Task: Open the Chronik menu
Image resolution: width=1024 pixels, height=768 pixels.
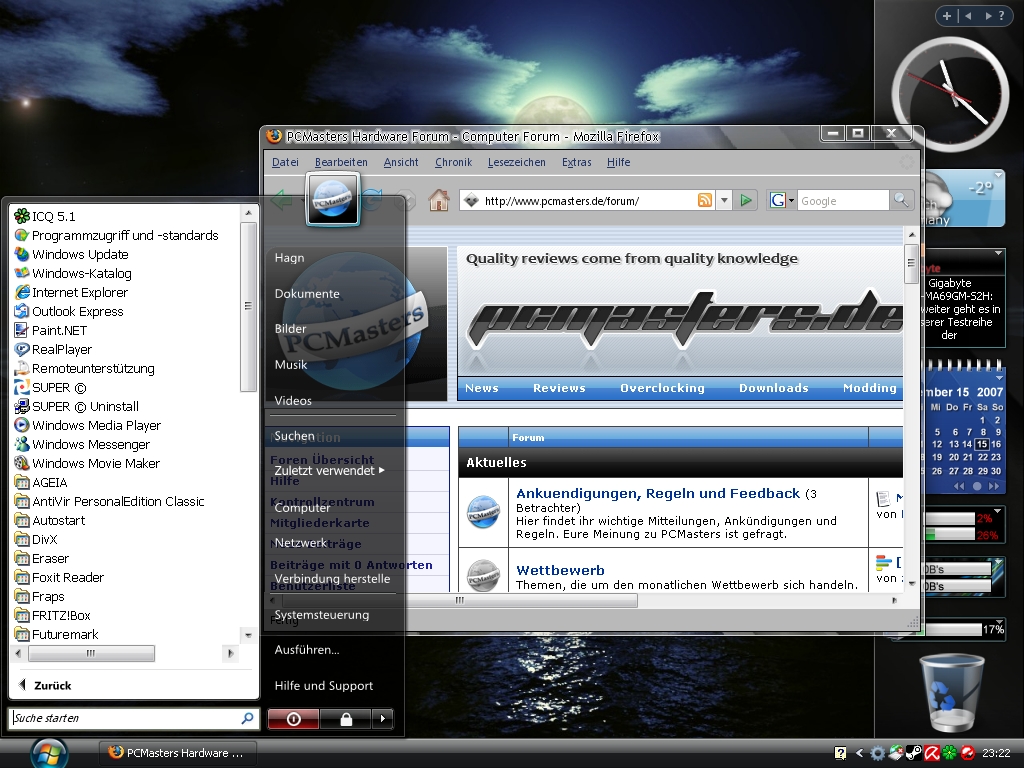Action: (x=453, y=162)
